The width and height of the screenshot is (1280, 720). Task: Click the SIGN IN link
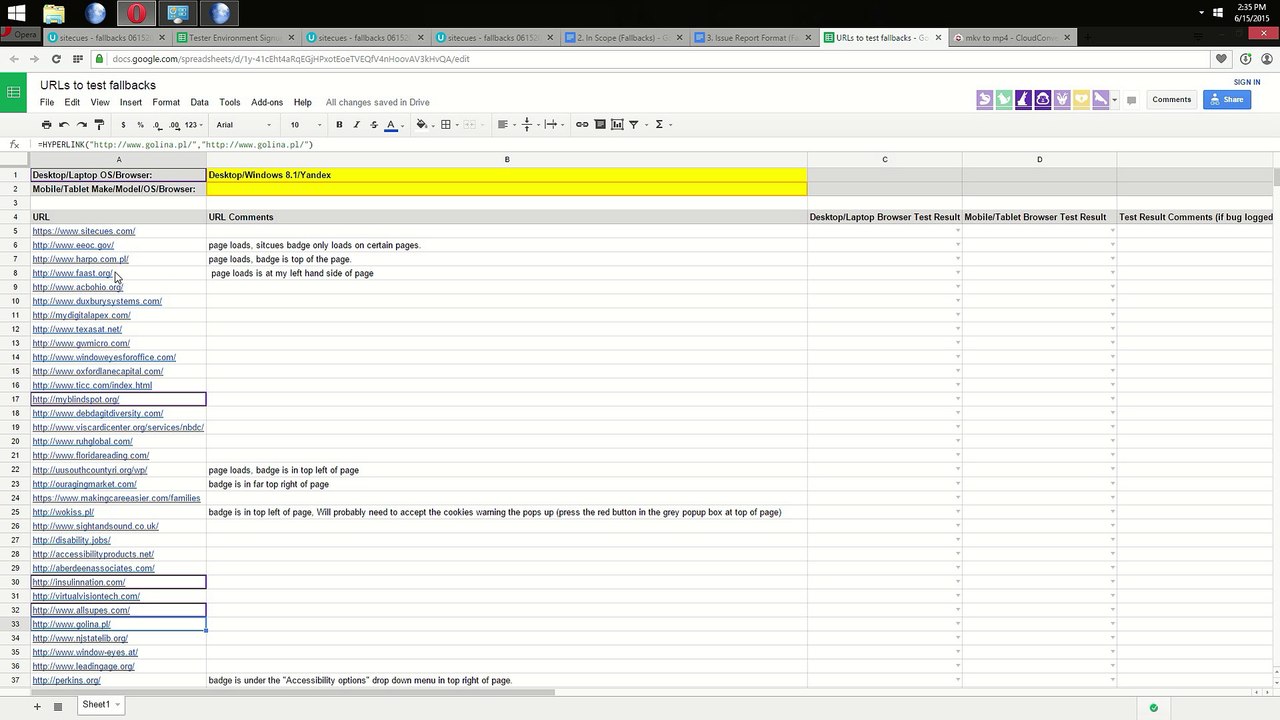(1247, 82)
